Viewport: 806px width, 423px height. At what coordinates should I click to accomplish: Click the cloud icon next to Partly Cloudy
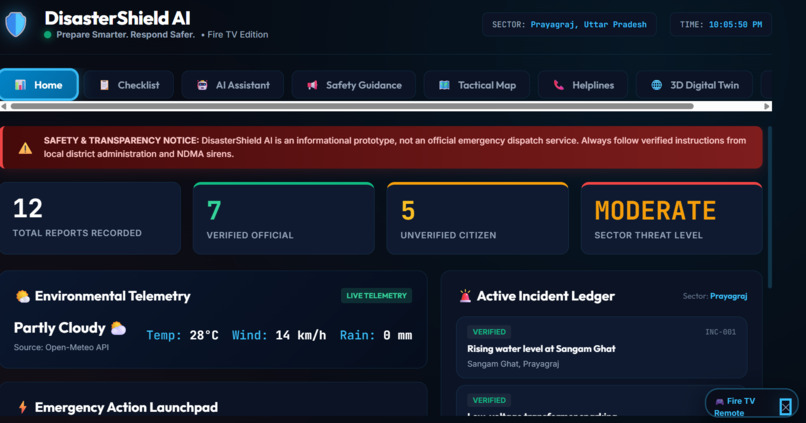pos(118,328)
